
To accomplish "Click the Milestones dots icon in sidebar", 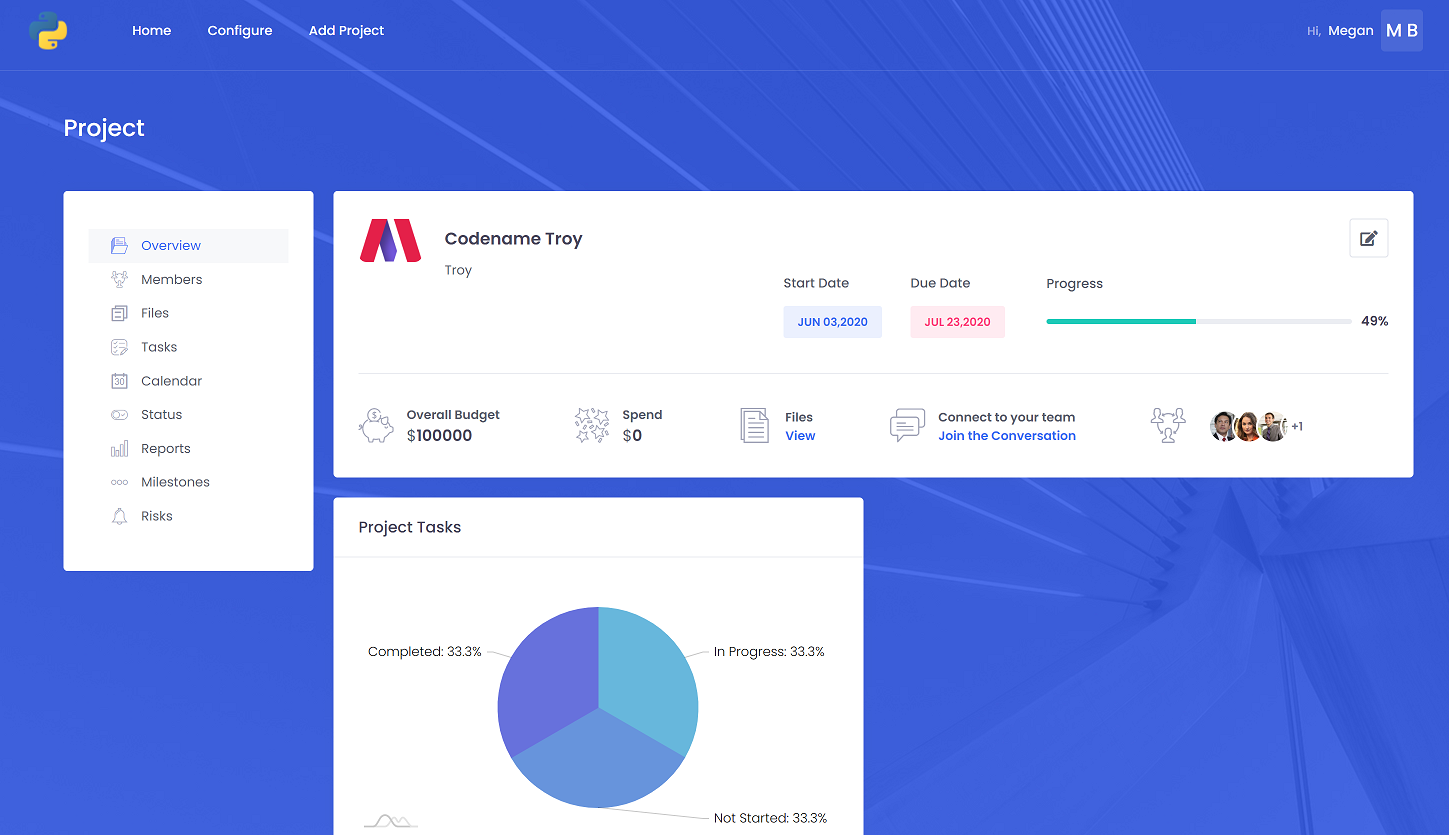I will click(x=119, y=482).
